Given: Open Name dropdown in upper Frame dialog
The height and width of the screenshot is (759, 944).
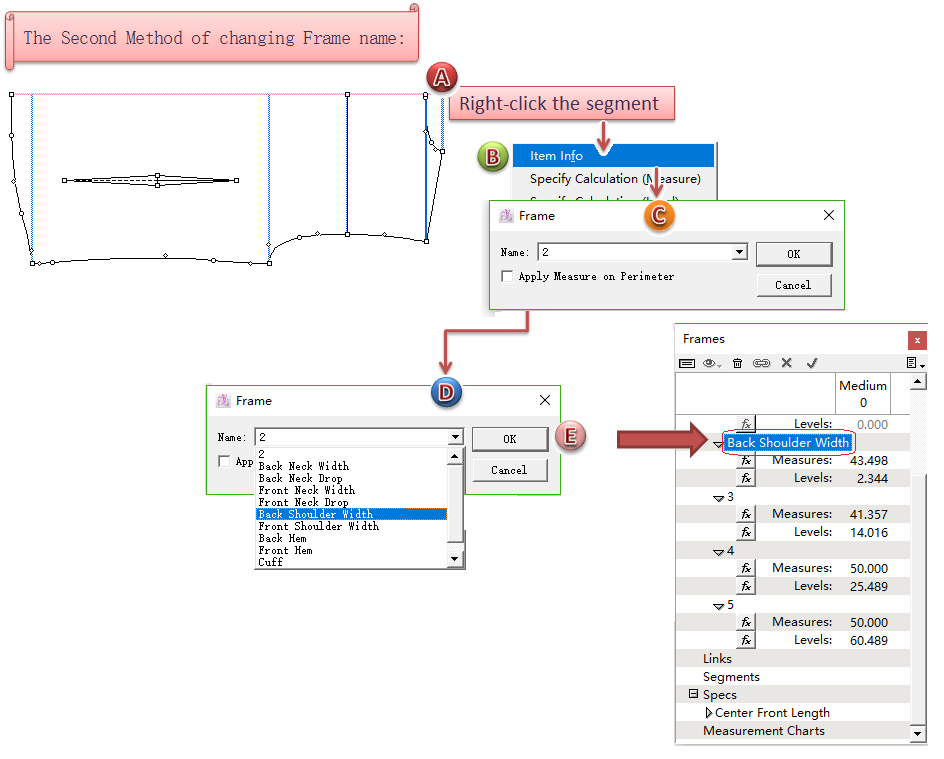Looking at the screenshot, I should [x=739, y=254].
